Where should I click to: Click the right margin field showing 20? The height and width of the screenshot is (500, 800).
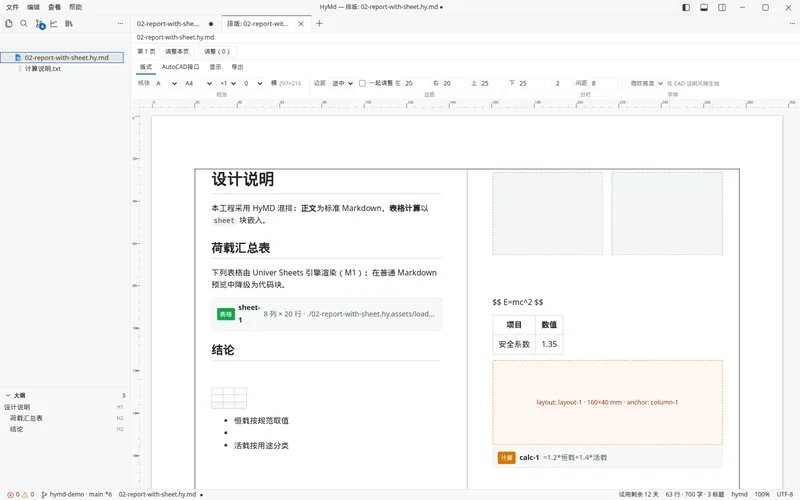pyautogui.click(x=454, y=83)
